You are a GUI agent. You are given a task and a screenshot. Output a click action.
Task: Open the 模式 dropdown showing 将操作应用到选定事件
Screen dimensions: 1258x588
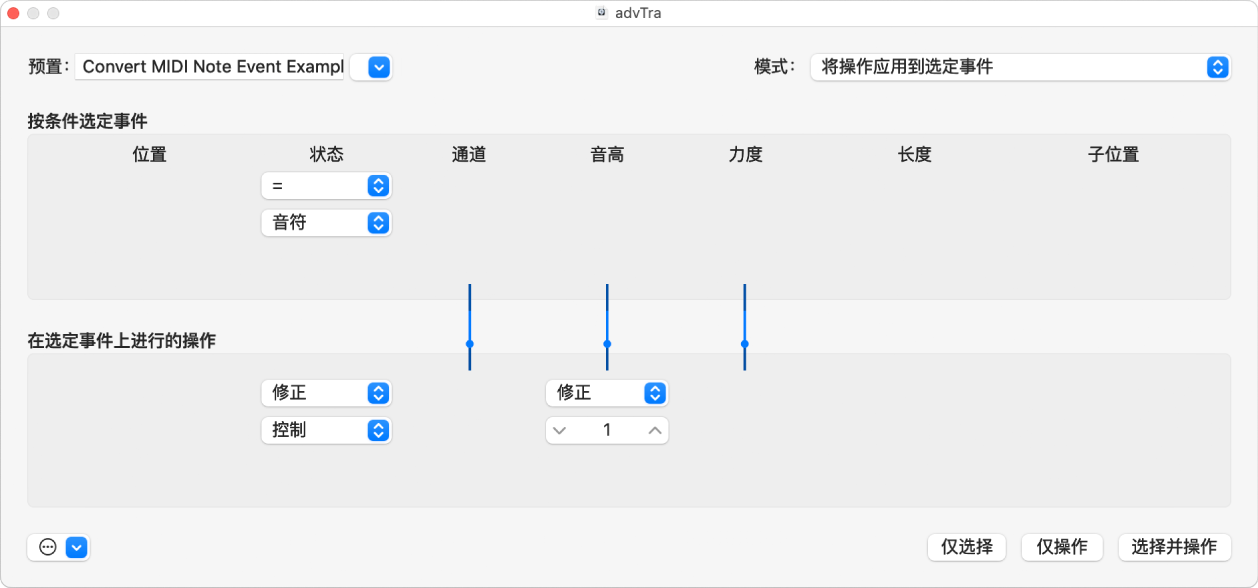[1019, 67]
